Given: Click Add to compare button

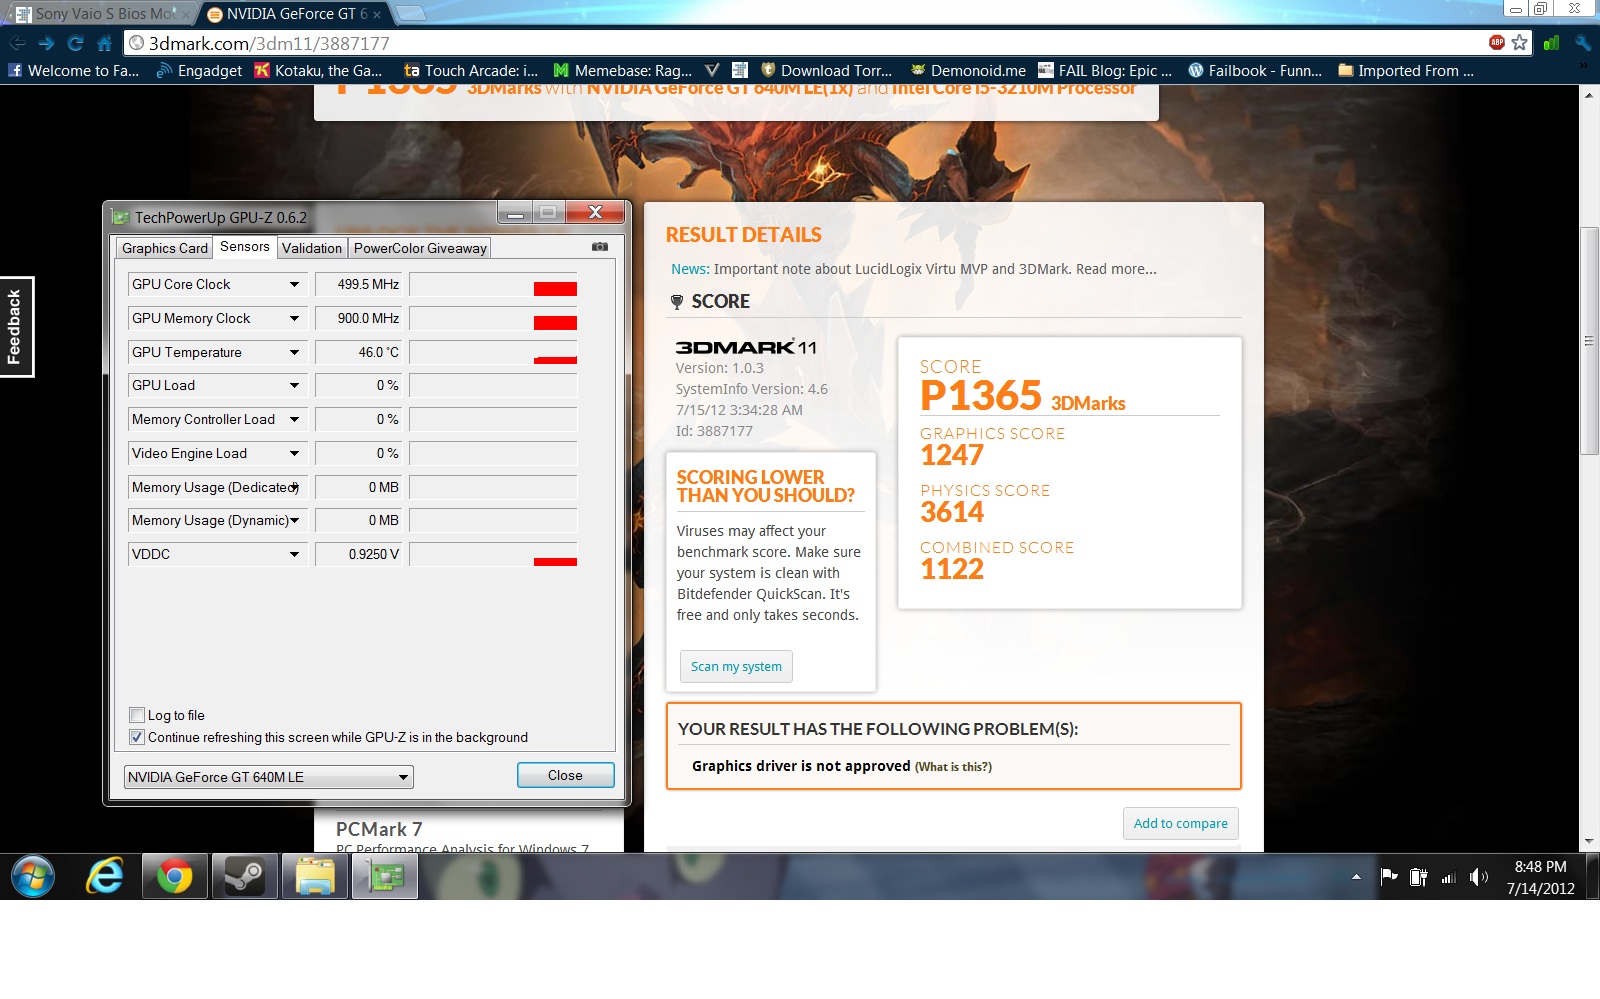Looking at the screenshot, I should 1180,823.
